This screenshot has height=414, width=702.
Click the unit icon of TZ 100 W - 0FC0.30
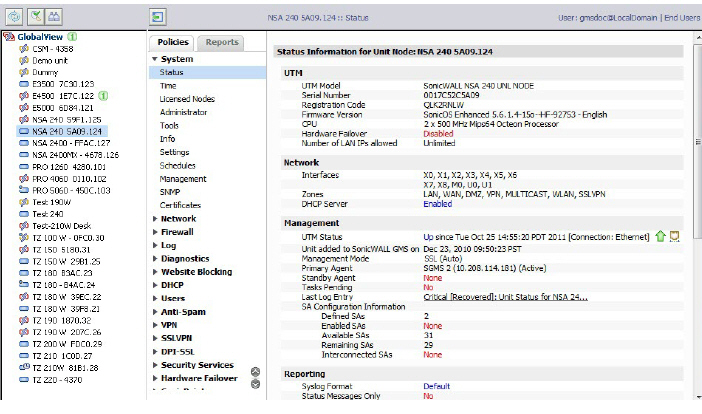pos(24,238)
